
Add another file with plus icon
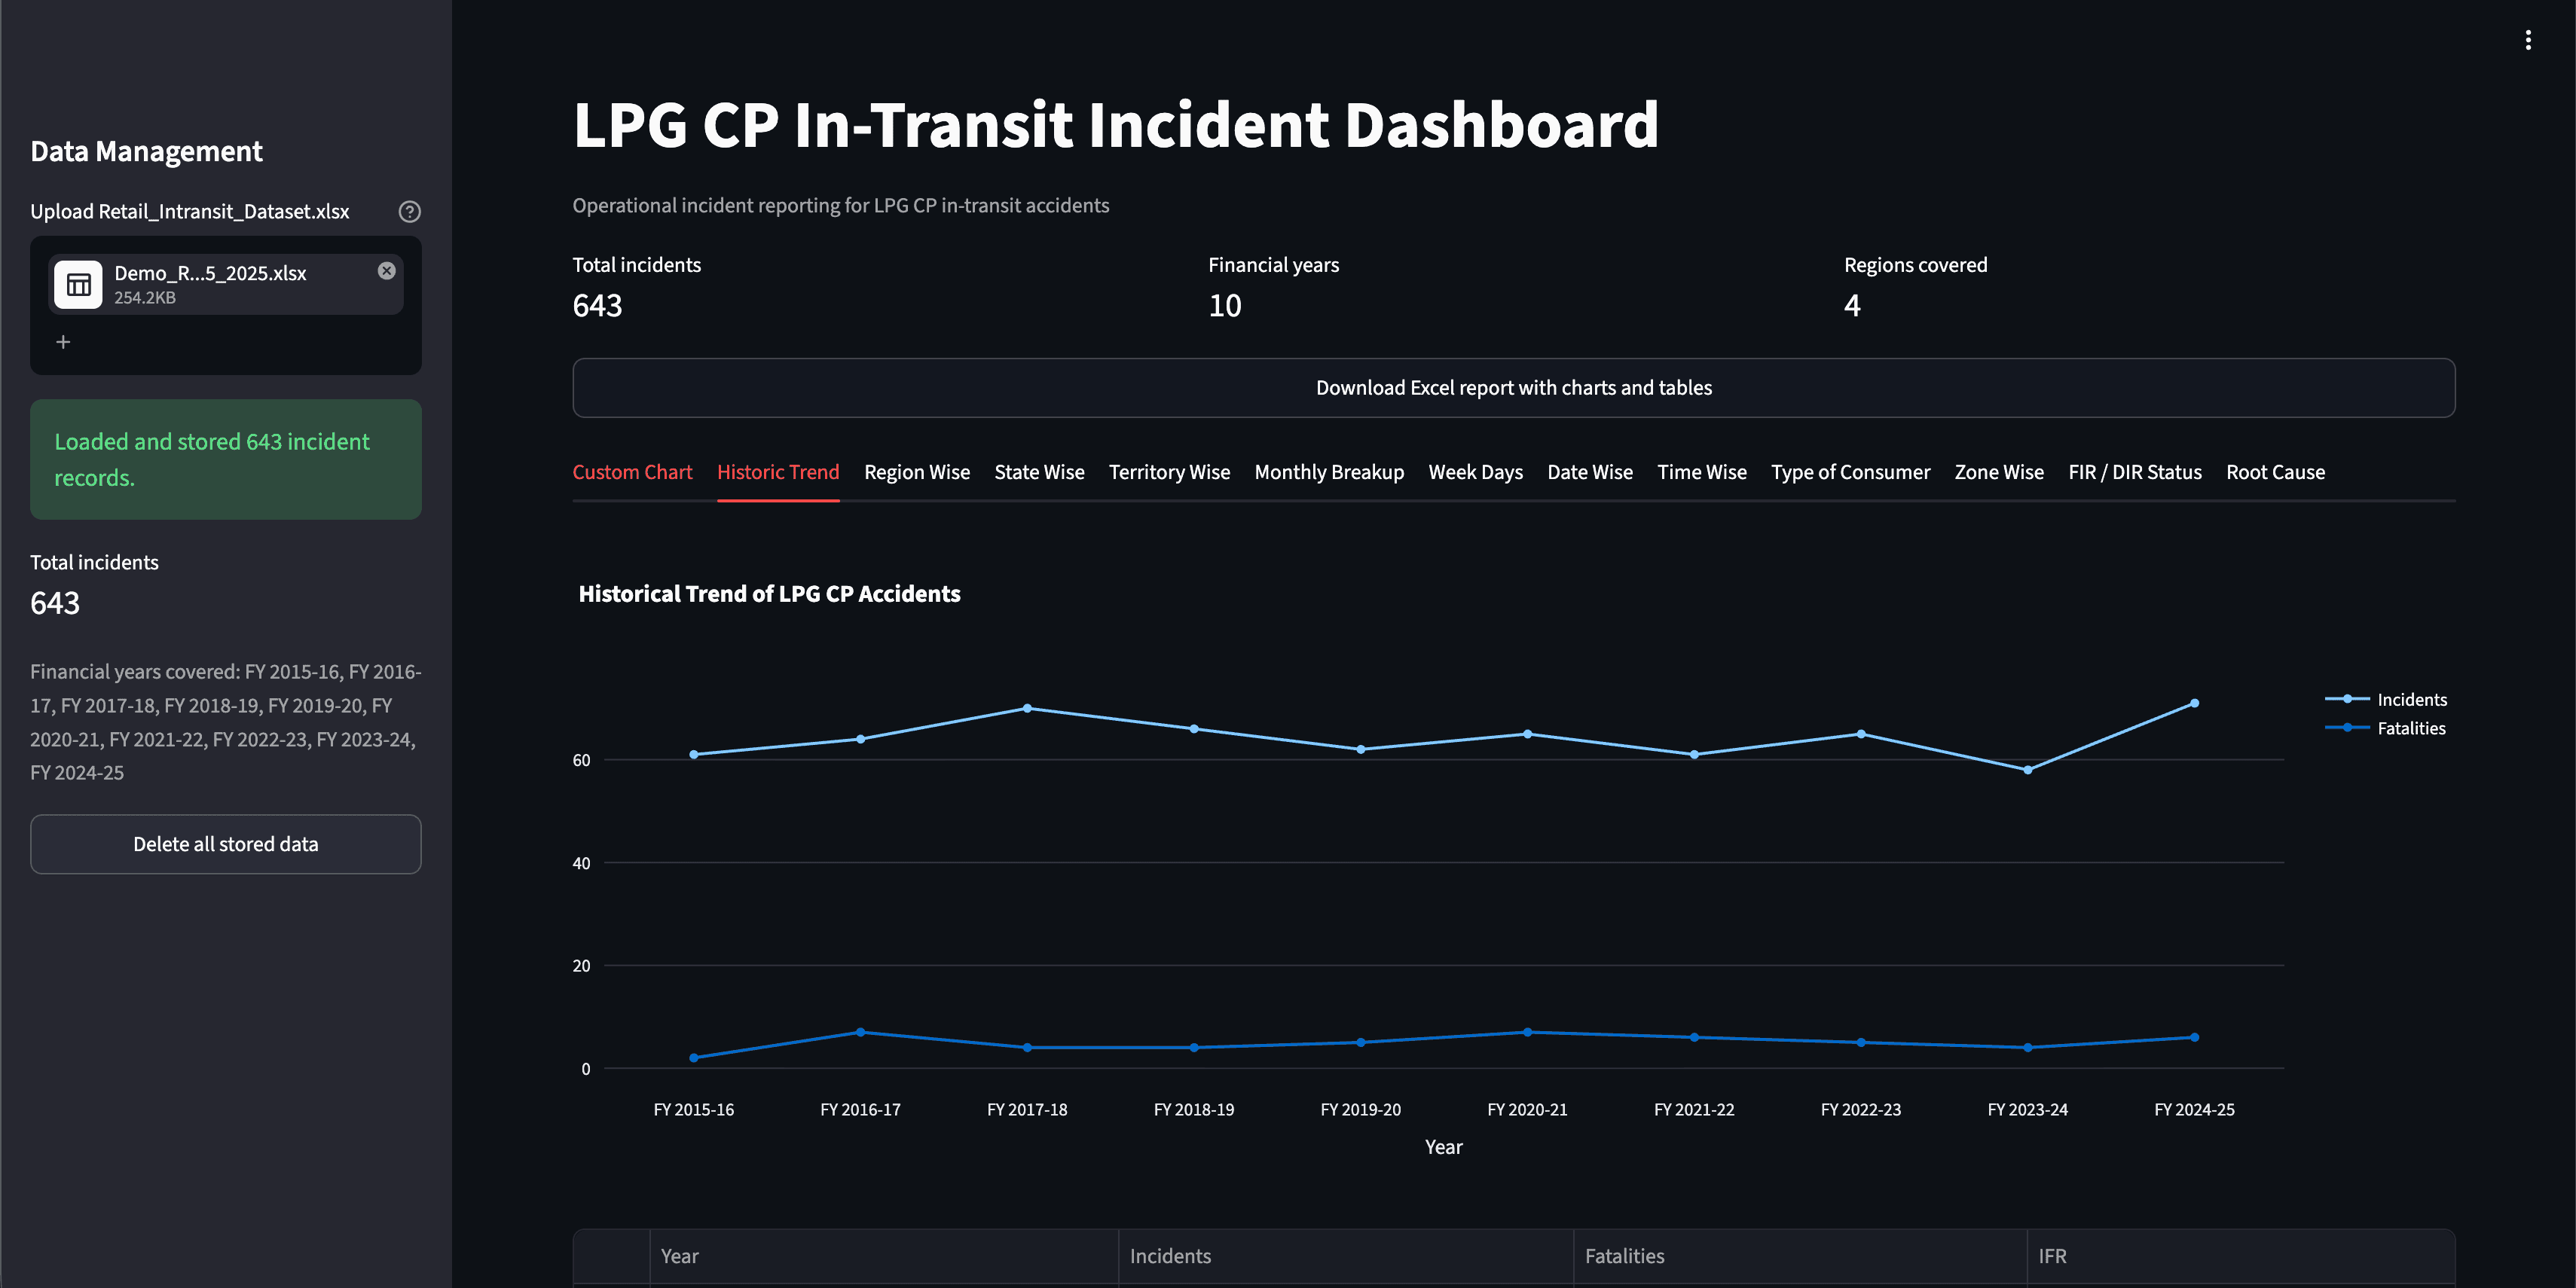pos(63,342)
